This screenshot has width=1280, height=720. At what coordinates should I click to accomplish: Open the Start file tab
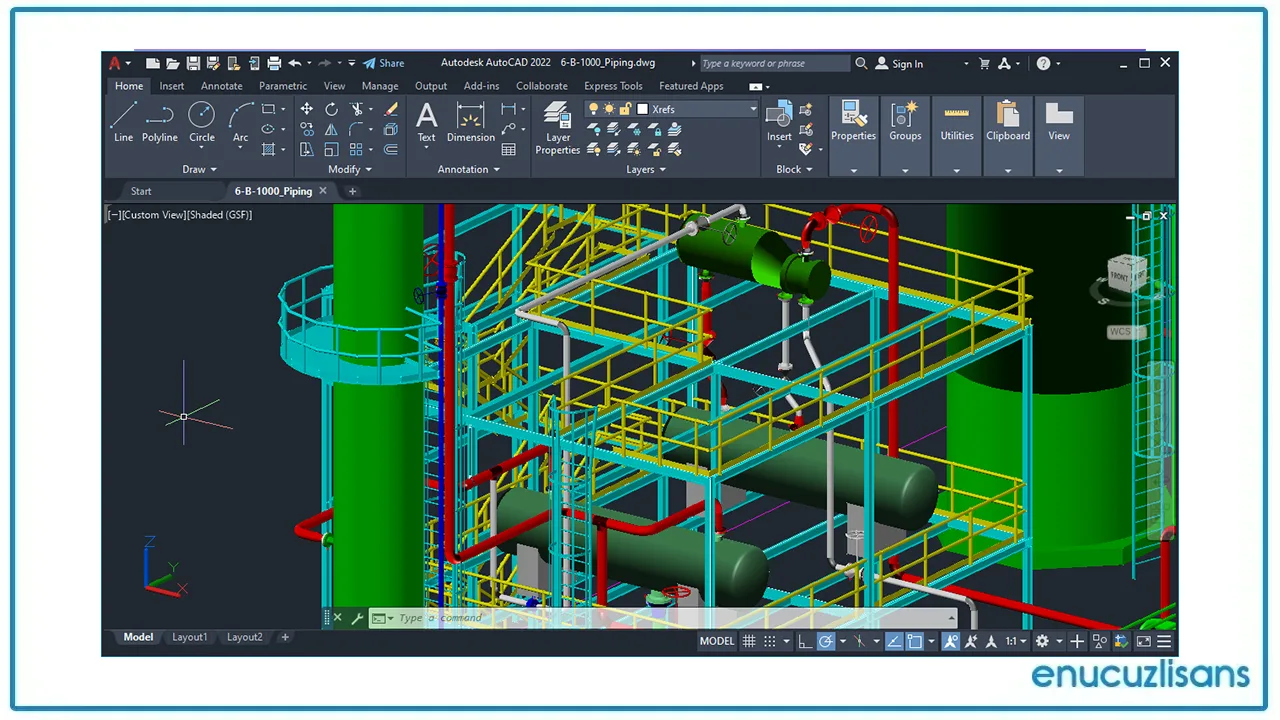point(141,191)
